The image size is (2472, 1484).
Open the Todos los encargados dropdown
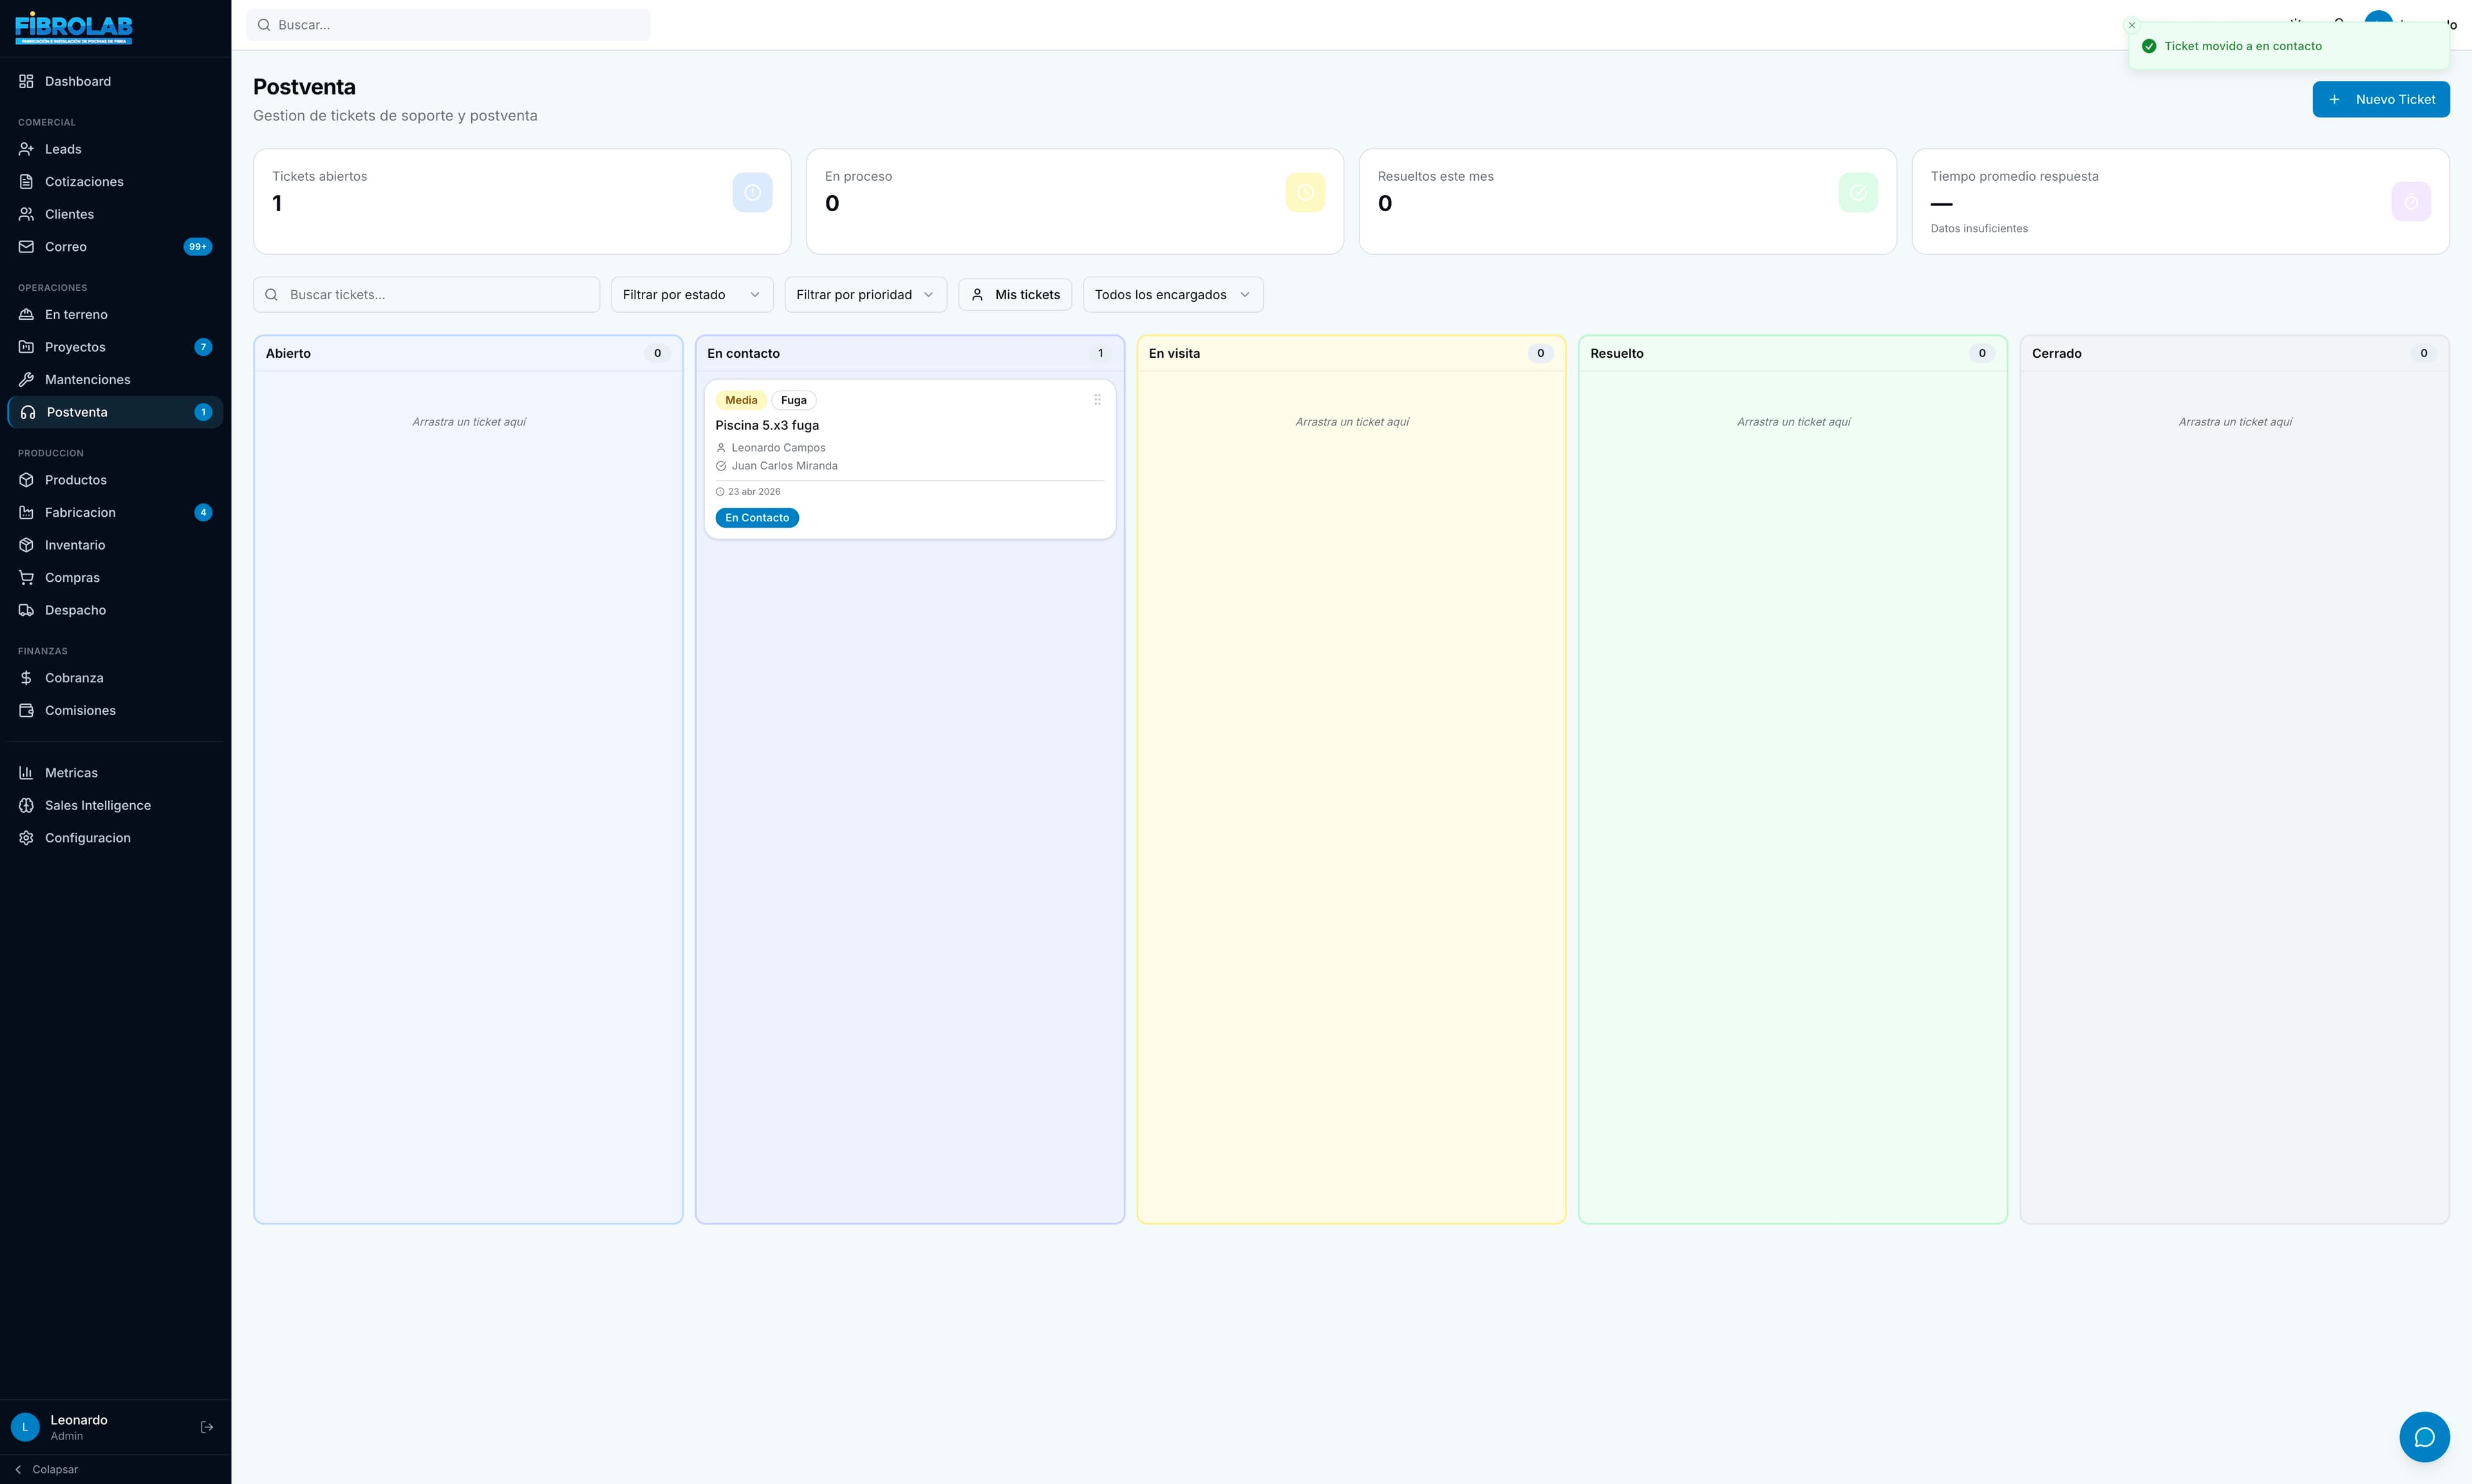tap(1173, 295)
